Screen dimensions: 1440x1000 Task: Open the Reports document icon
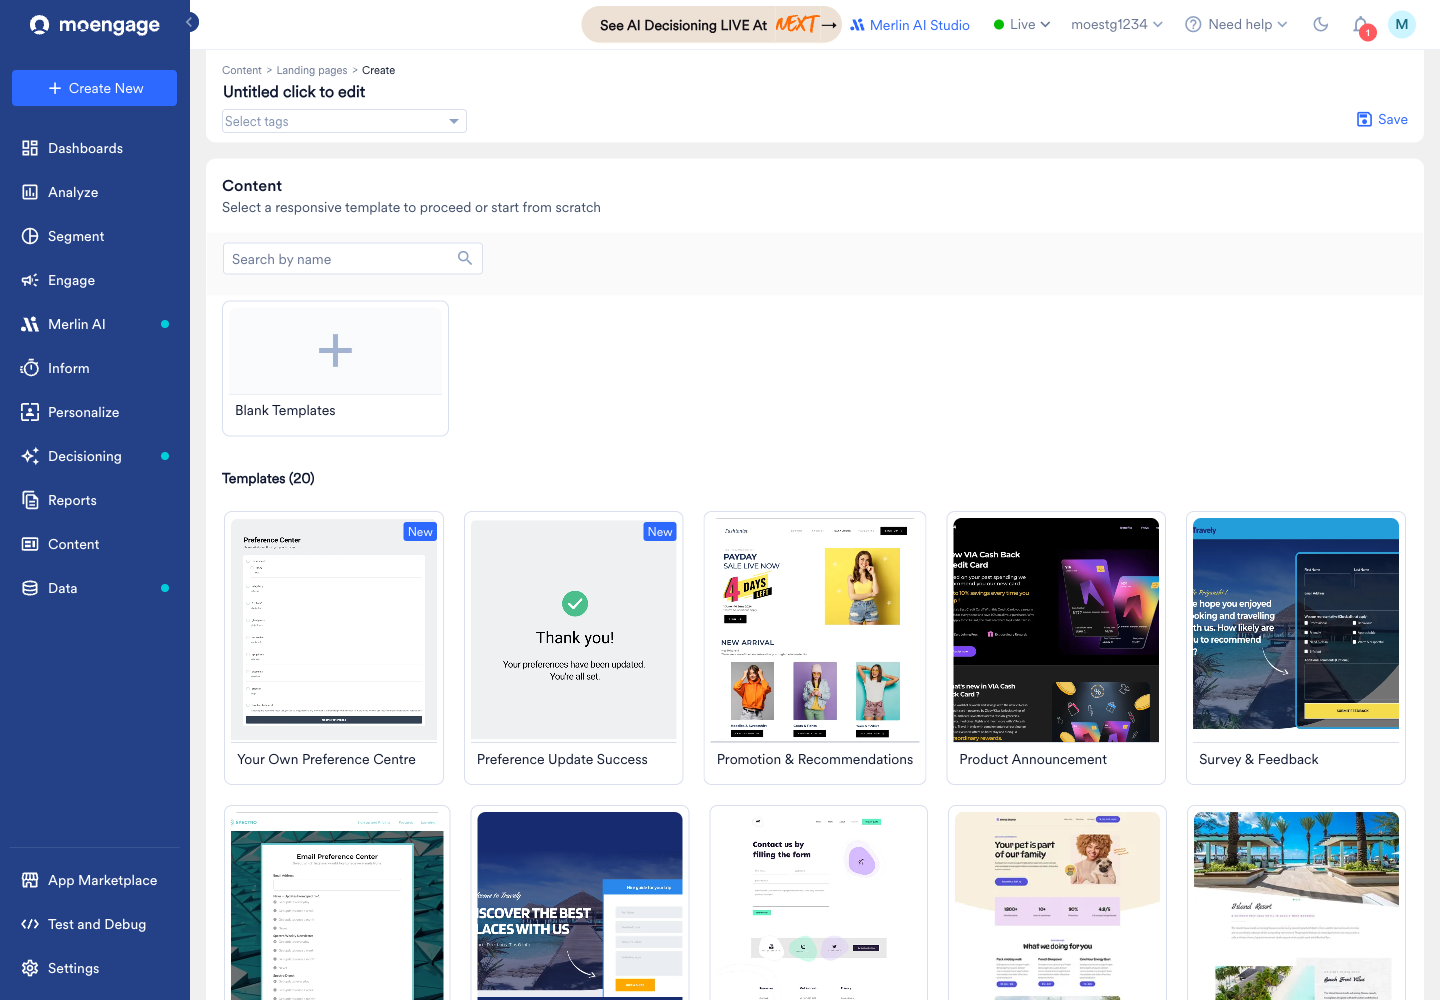point(30,500)
